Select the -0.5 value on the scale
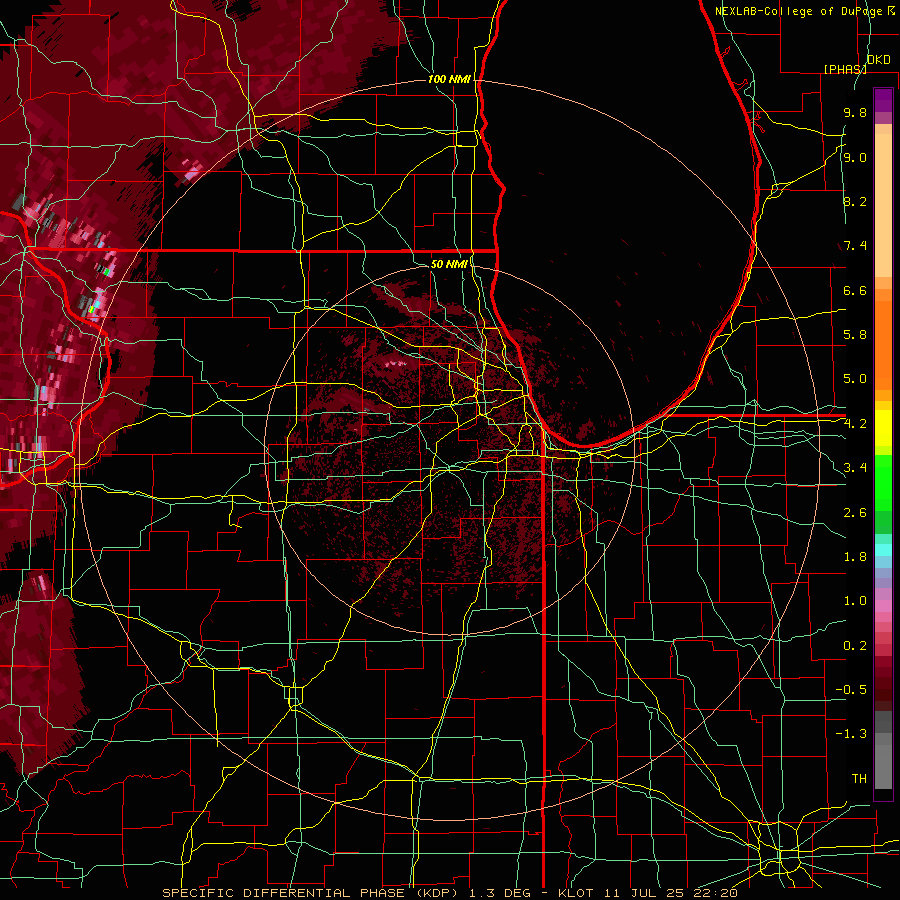This screenshot has height=900, width=900. pyautogui.click(x=851, y=690)
